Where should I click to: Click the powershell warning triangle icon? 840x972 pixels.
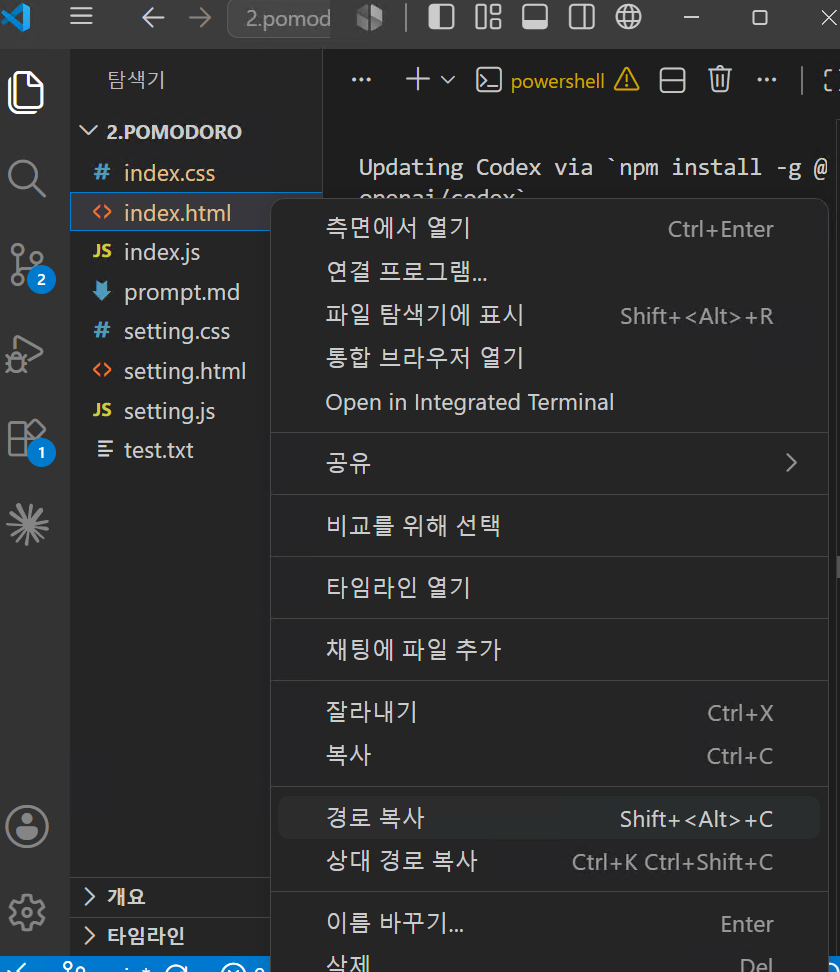(627, 79)
